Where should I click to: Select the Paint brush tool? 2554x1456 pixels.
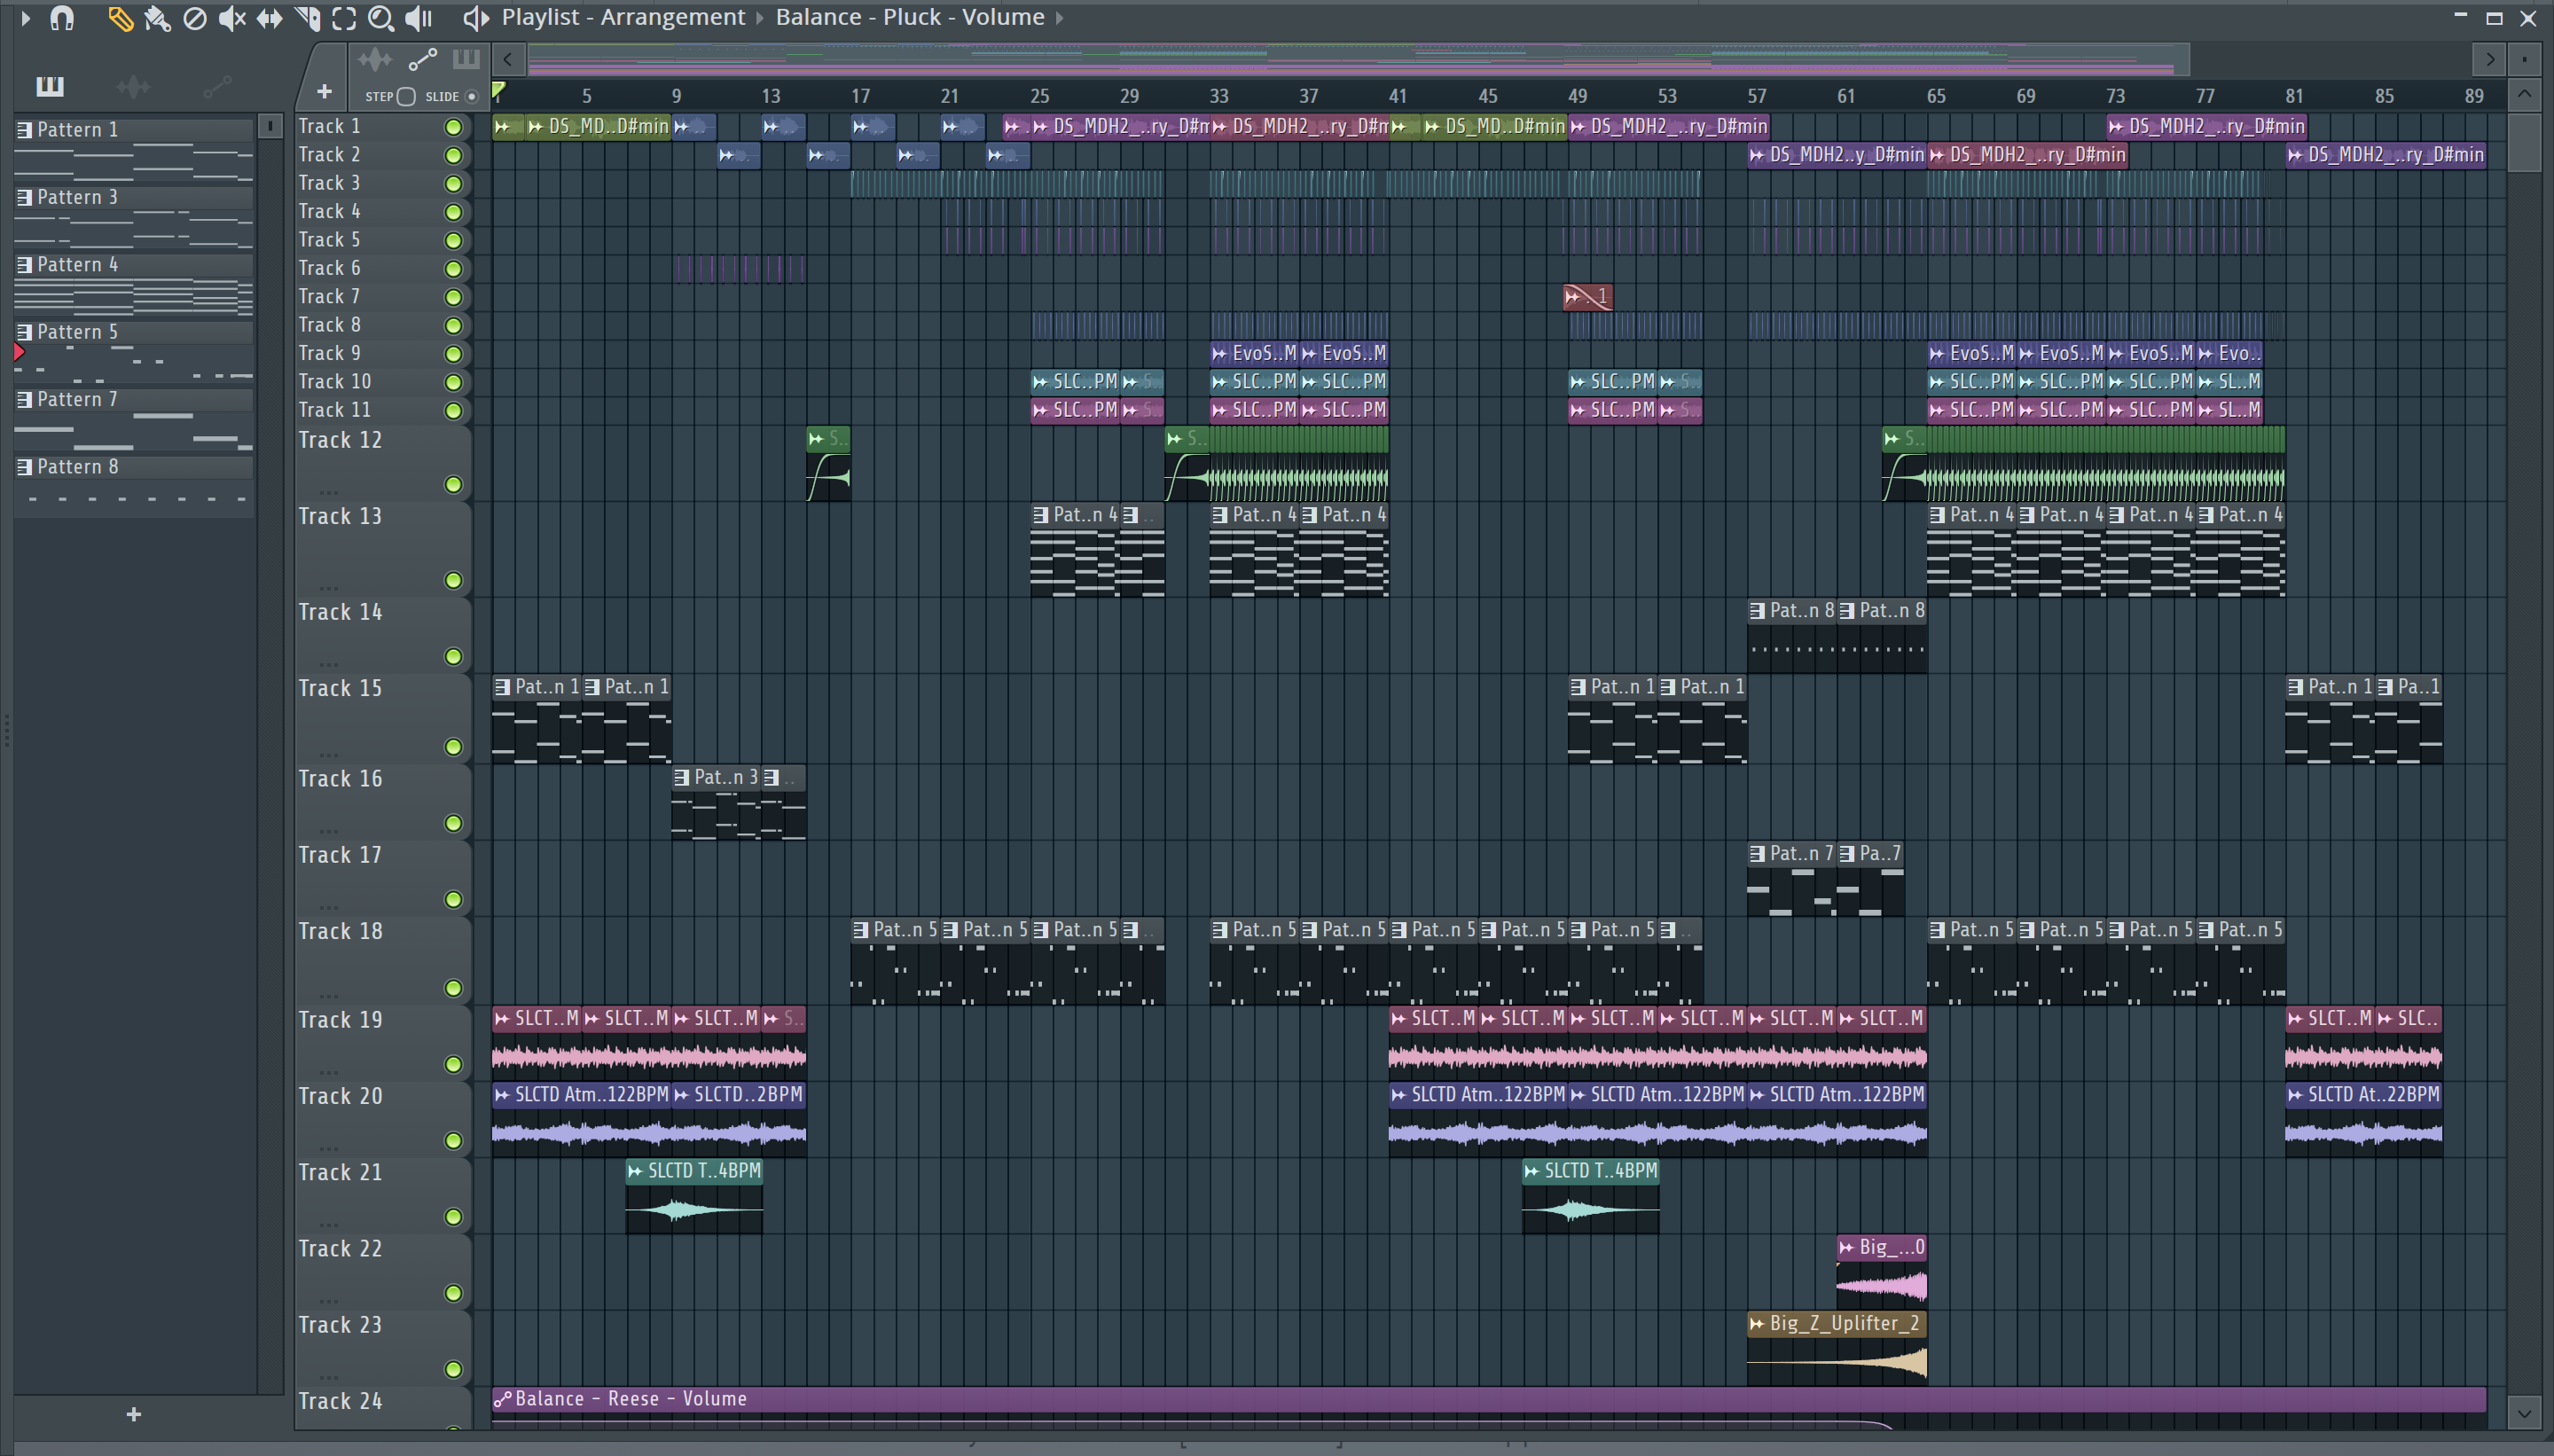(x=157, y=18)
